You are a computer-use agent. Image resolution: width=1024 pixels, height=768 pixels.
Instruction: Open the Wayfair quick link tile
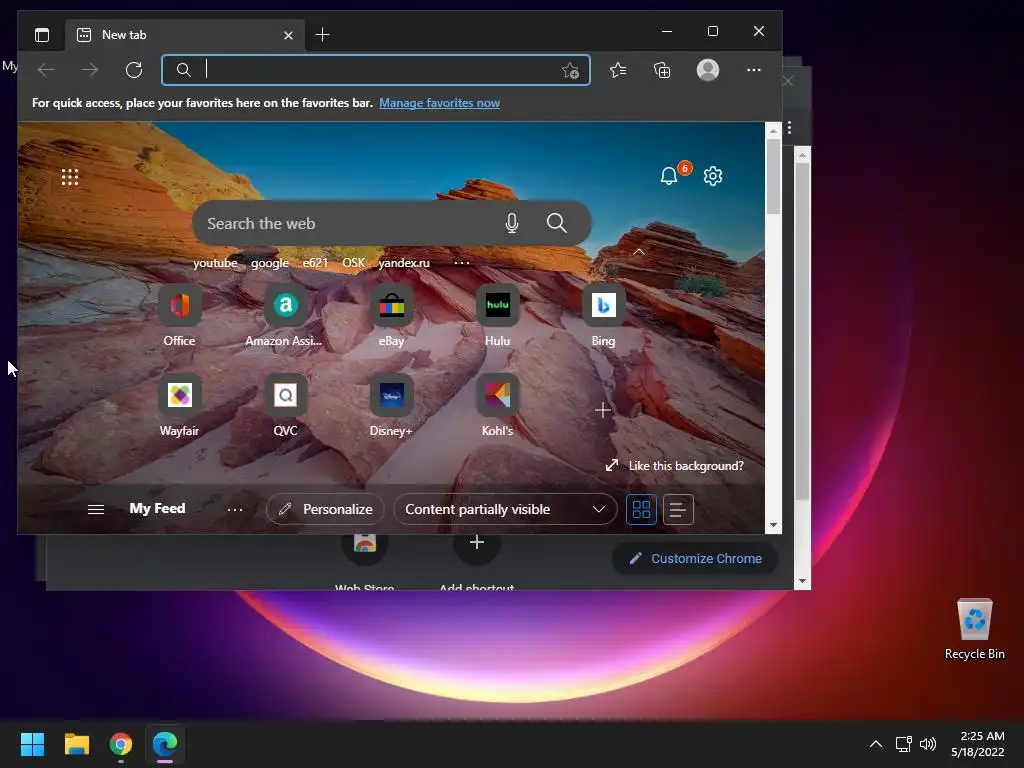click(180, 406)
